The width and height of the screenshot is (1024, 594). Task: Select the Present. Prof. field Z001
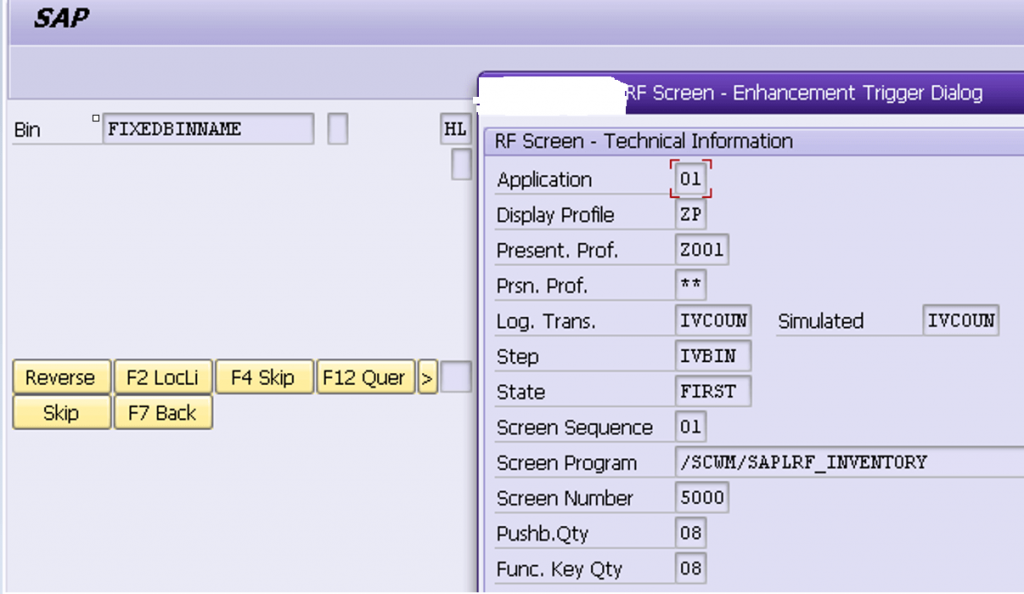(701, 249)
